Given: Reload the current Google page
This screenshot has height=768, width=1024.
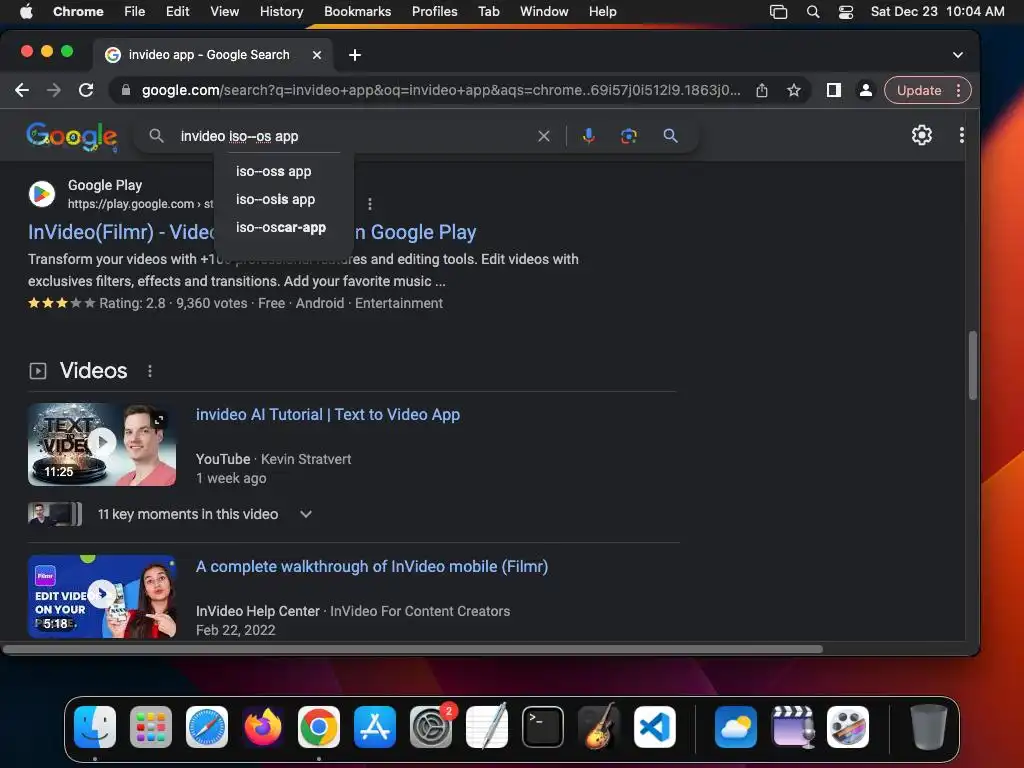Looking at the screenshot, I should tap(86, 90).
